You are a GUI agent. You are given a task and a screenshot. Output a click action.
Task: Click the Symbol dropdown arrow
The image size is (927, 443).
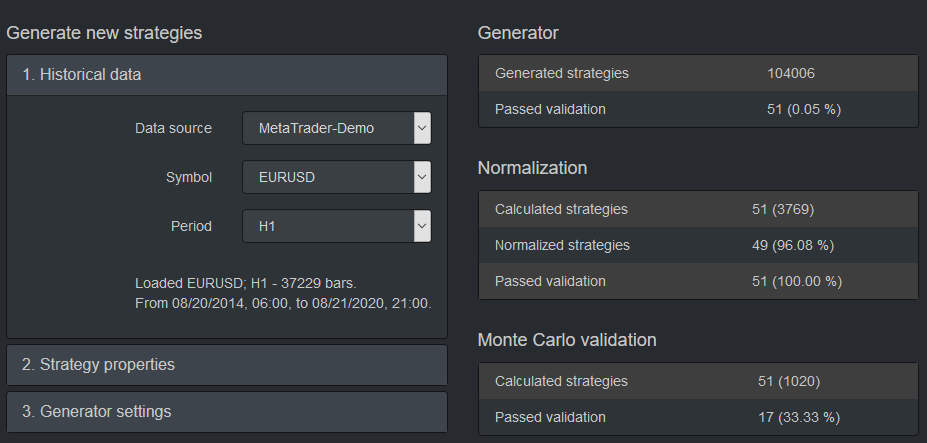click(x=422, y=177)
